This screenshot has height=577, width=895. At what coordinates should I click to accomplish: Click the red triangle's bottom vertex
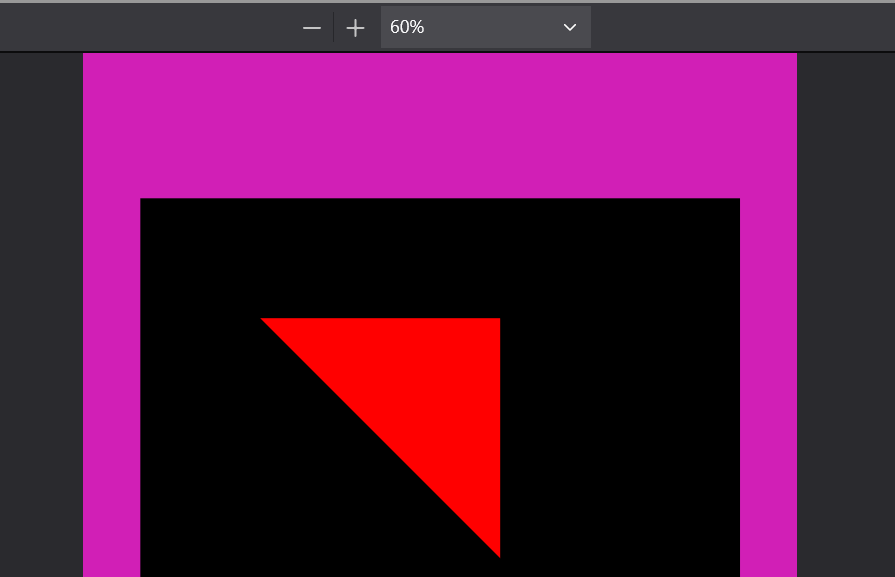tap(497, 552)
